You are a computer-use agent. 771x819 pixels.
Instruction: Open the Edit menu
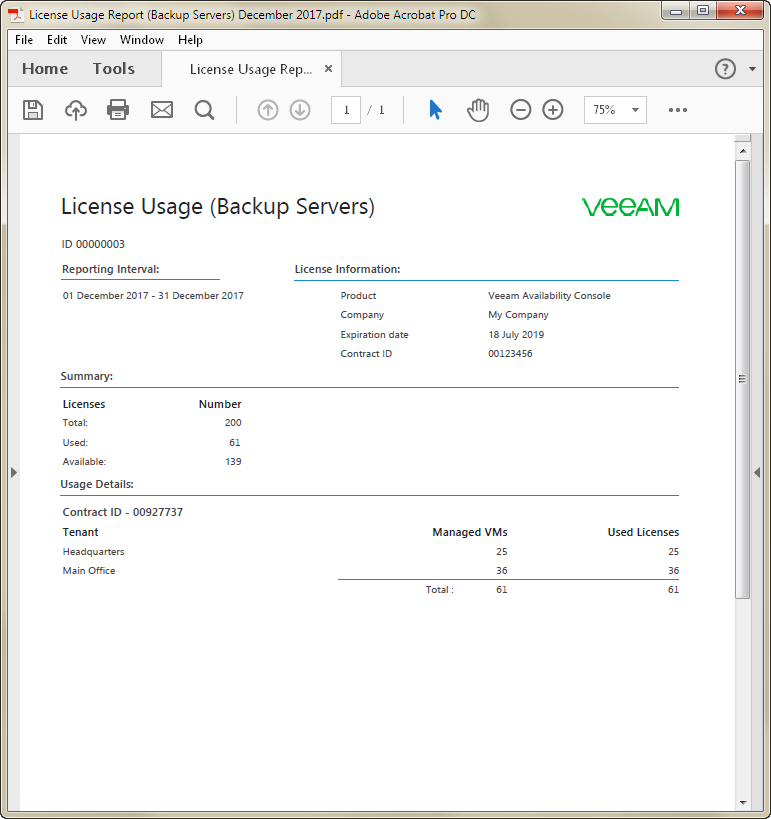pos(57,40)
